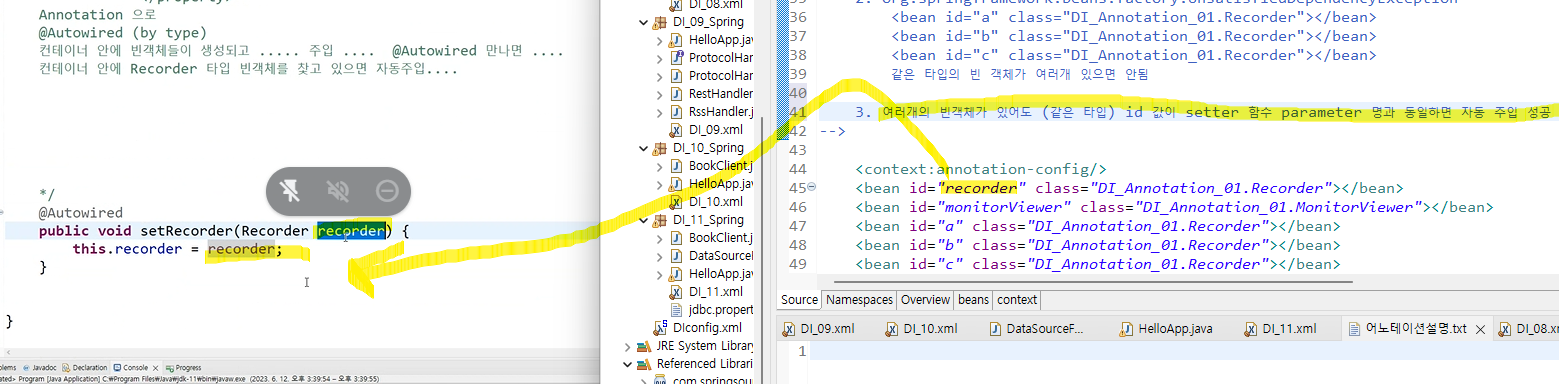Select the DI_11_Spring package label
1559x384 pixels.
tap(708, 219)
